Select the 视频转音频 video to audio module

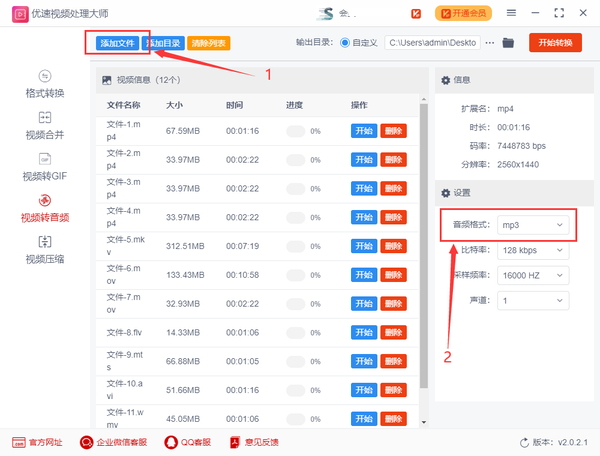click(x=45, y=208)
